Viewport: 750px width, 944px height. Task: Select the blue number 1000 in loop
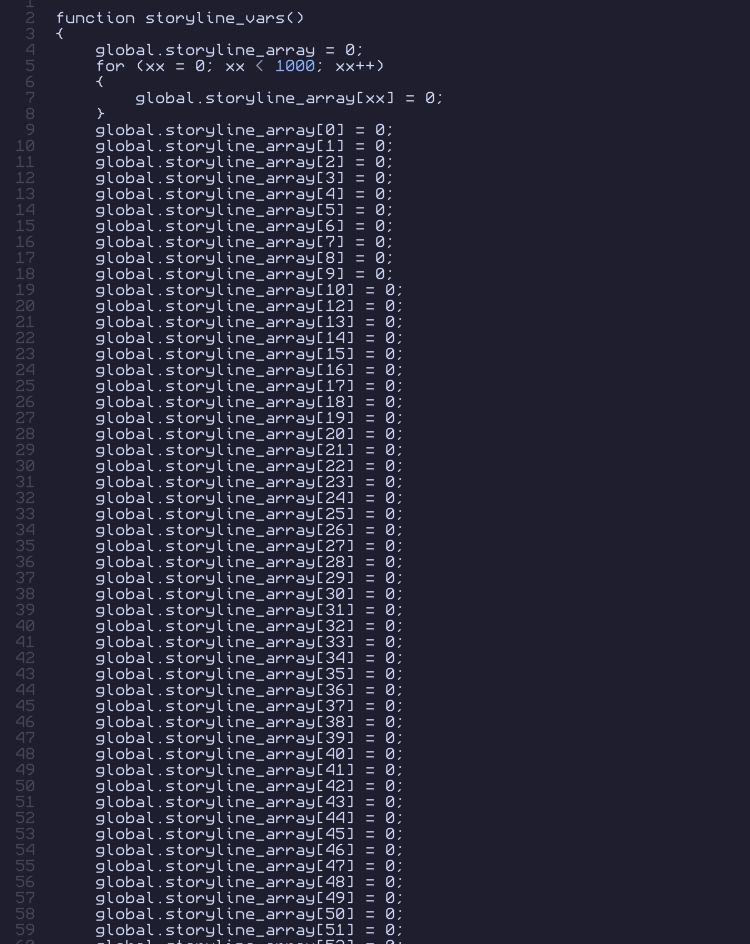tap(295, 66)
